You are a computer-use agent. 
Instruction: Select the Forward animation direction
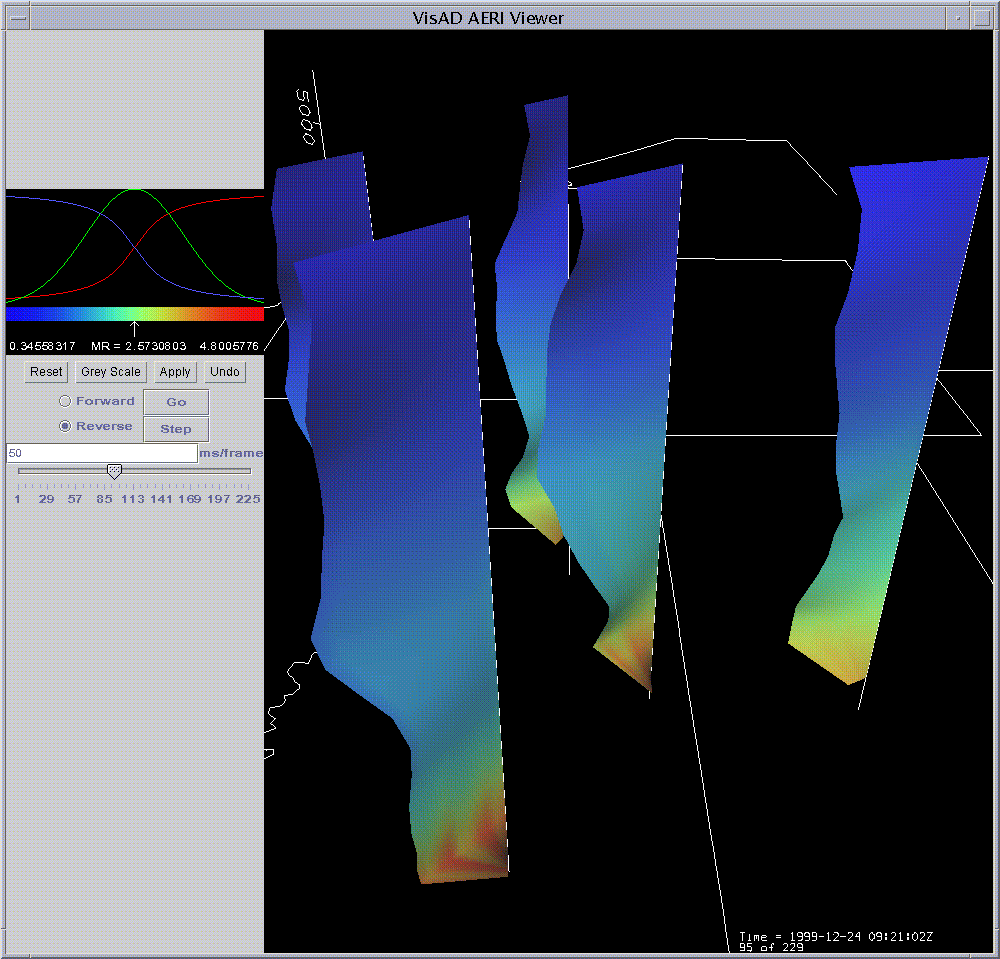tap(66, 402)
